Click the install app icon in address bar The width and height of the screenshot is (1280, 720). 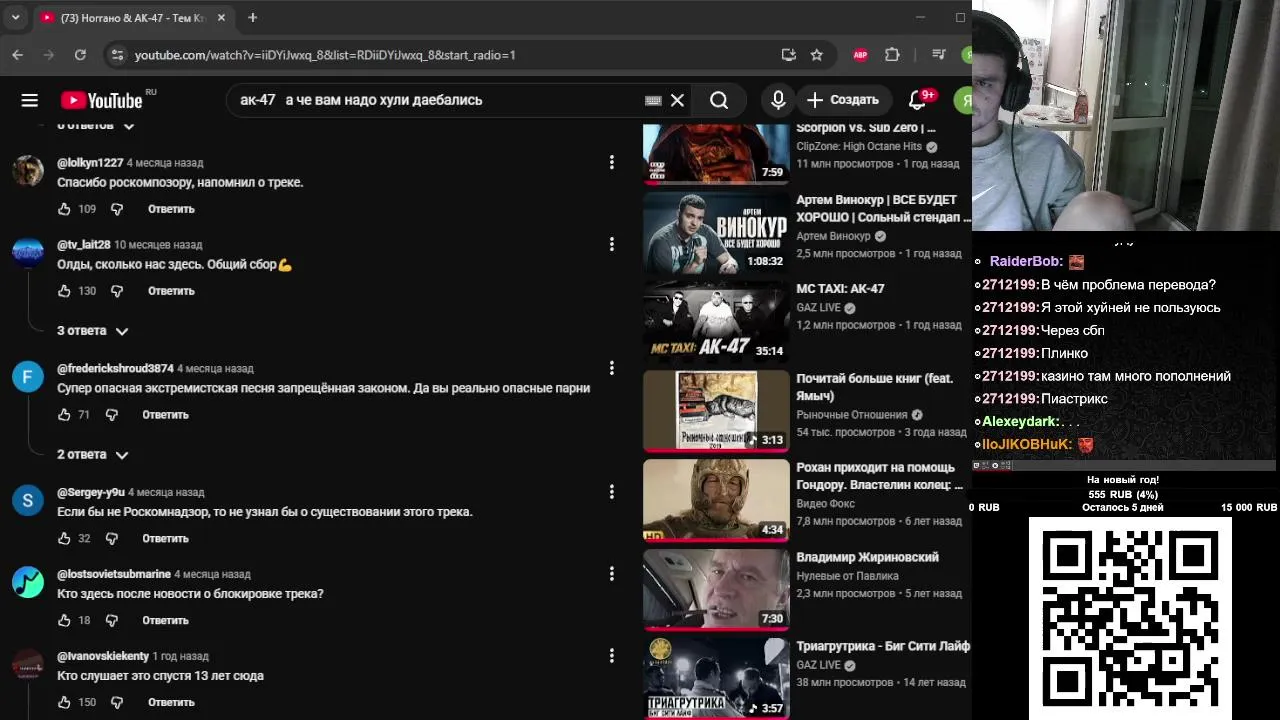788,55
